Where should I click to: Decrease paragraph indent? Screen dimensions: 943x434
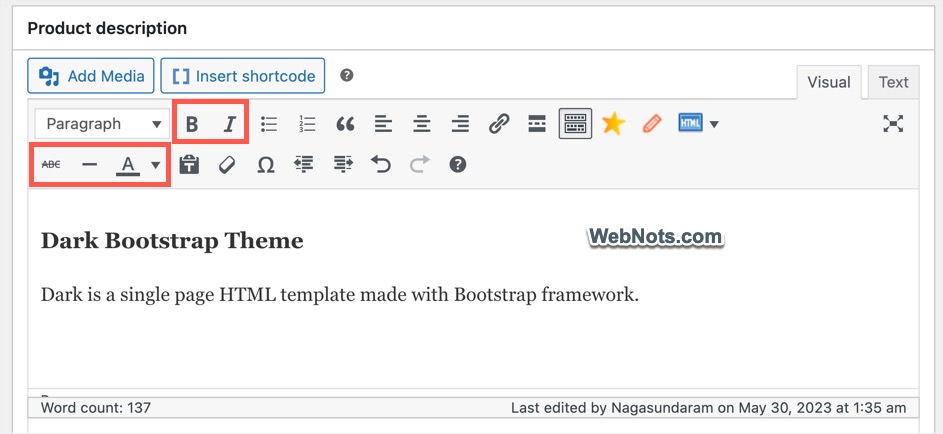(x=304, y=164)
